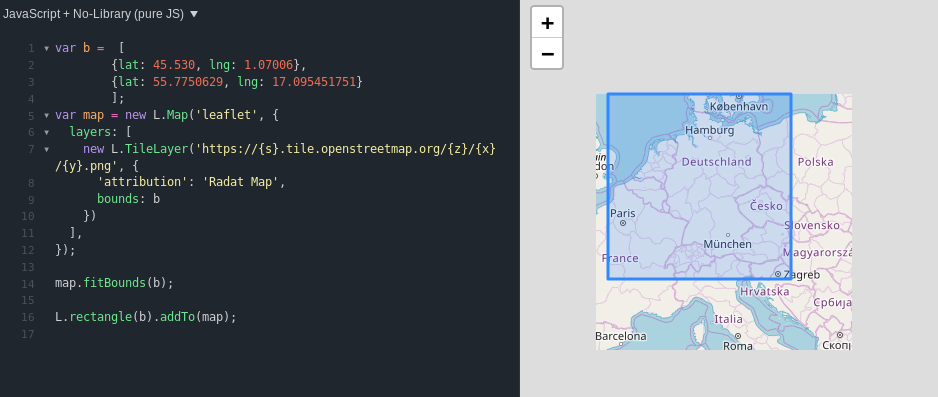Collapse the fold arrow on line 5
Screen dimensions: 938x397
[47, 115]
